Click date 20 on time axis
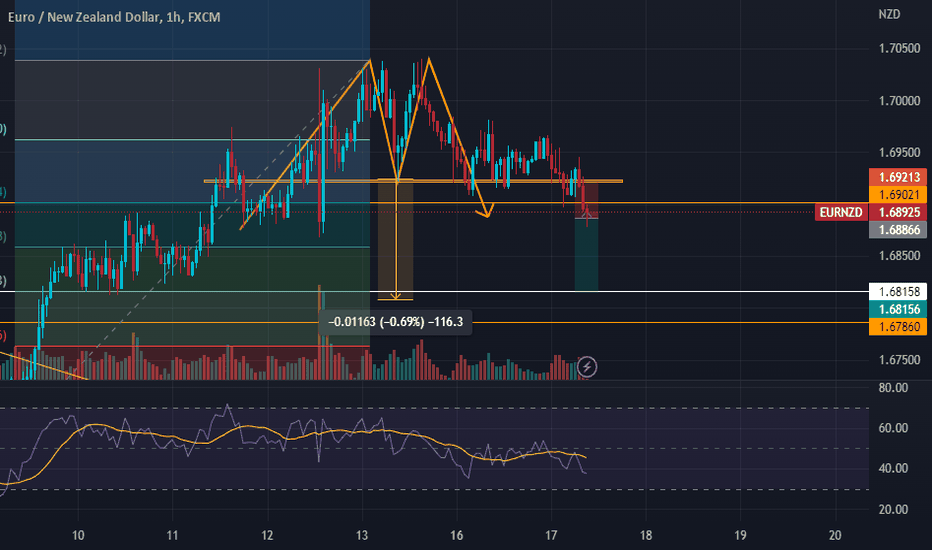 pos(835,535)
